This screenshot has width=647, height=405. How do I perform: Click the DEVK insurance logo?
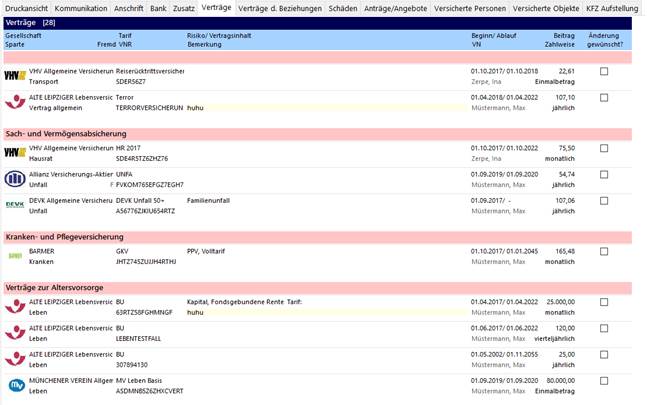[15, 205]
